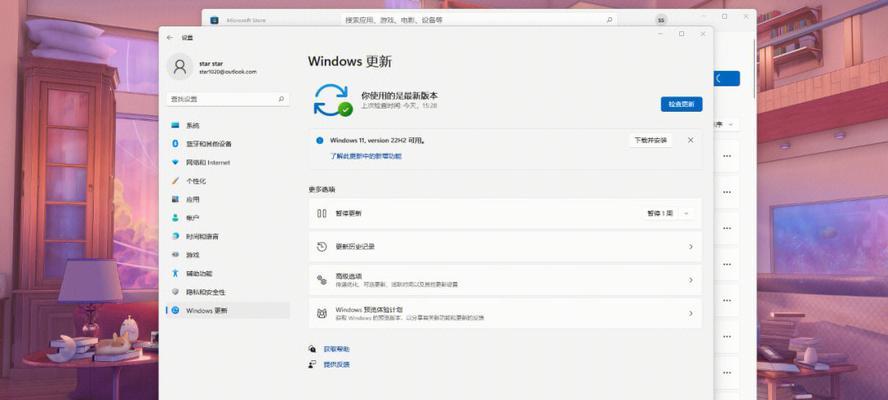
Task: Select 时间和语言 in the sidebar
Action: [228, 236]
